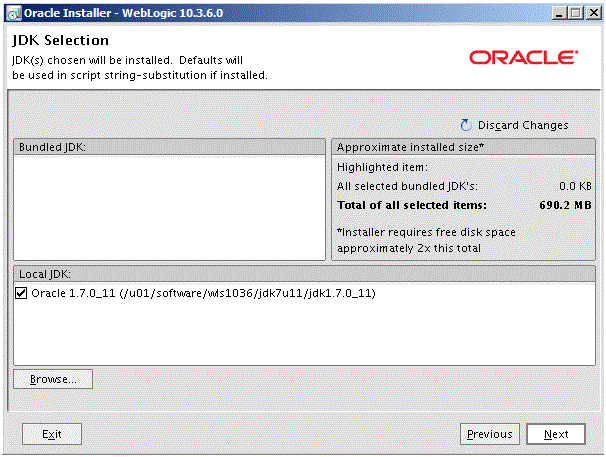Viewport: 606px width, 457px height.
Task: Go back with the Previous button
Action: click(490, 434)
